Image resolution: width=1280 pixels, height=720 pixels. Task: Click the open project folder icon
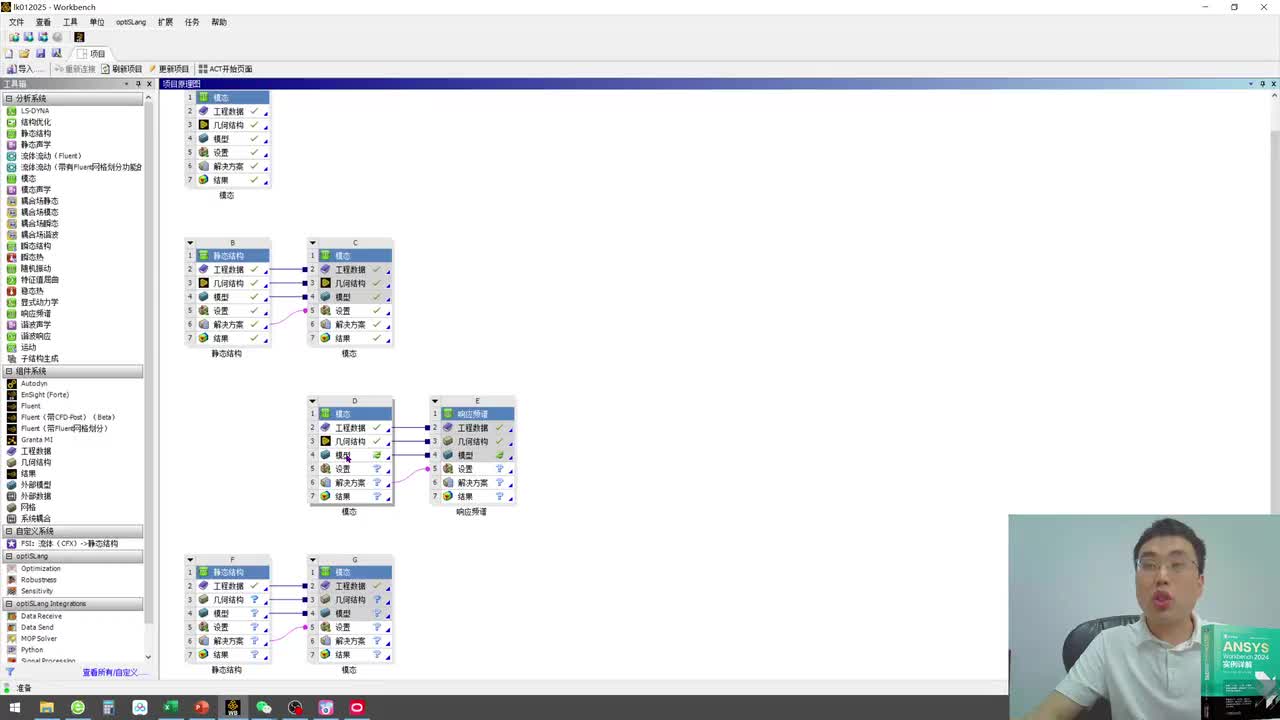click(x=24, y=53)
